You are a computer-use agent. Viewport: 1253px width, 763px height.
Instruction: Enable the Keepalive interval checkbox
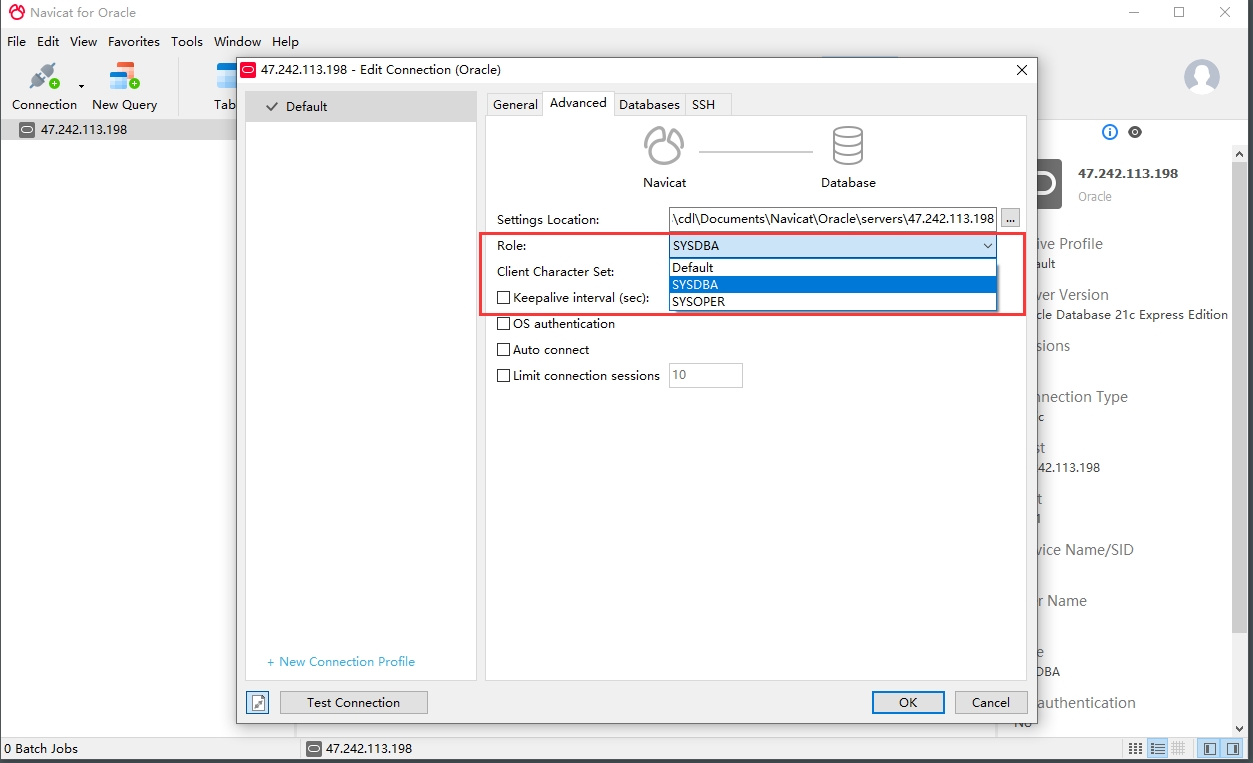click(504, 297)
